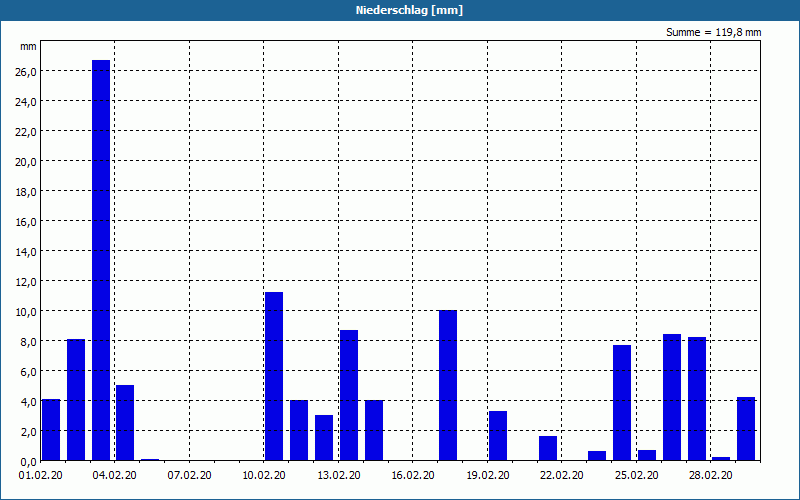The height and width of the screenshot is (500, 800).
Task: Select the 11 mm bar starting at 10.02.20
Action: point(274,376)
